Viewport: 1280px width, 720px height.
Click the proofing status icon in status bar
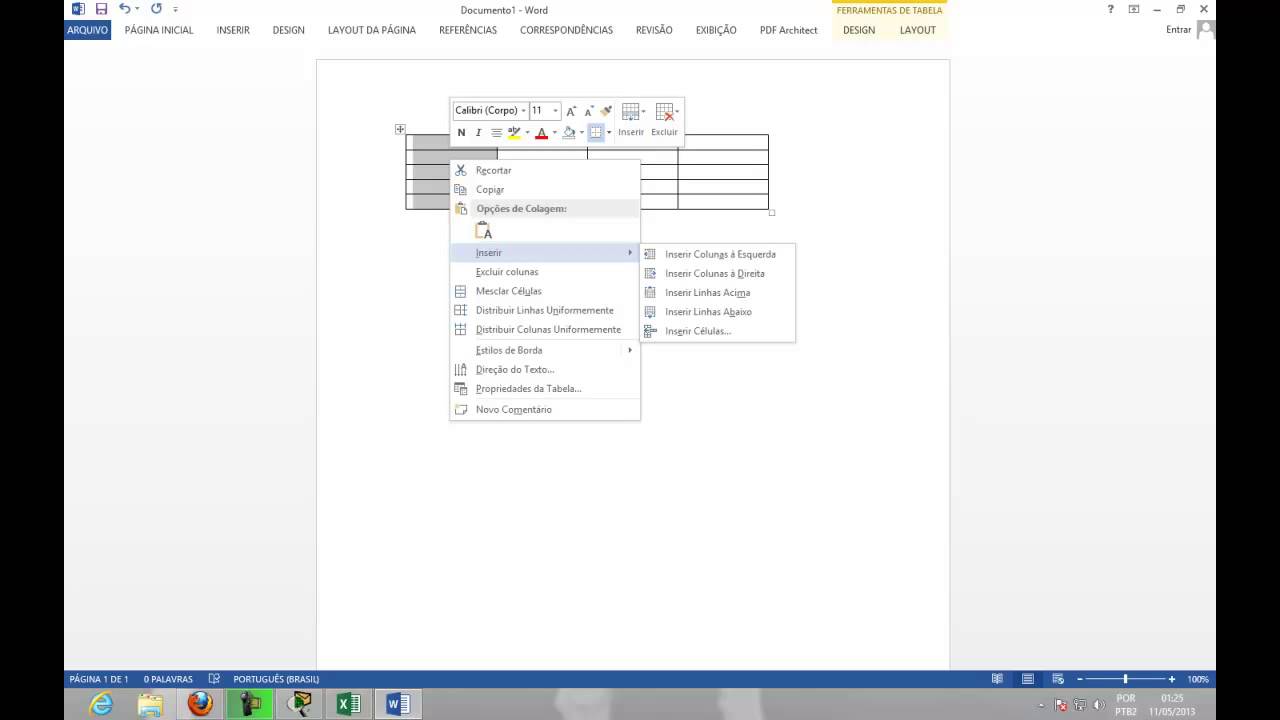(214, 679)
